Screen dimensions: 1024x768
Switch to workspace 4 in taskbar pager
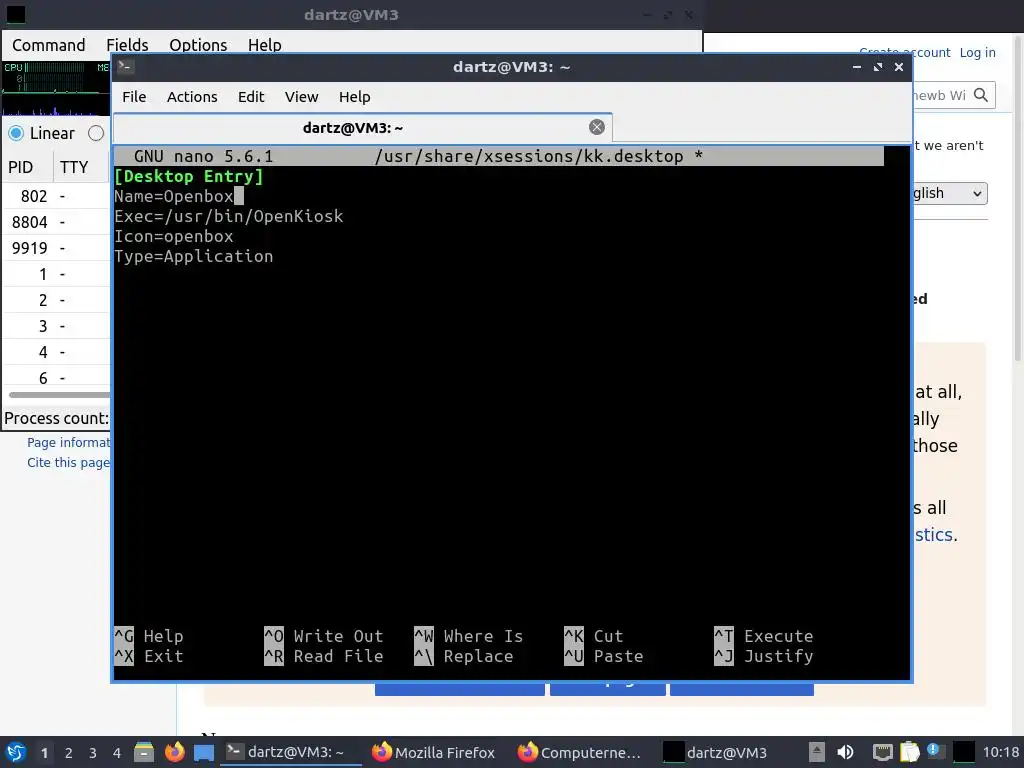117,753
